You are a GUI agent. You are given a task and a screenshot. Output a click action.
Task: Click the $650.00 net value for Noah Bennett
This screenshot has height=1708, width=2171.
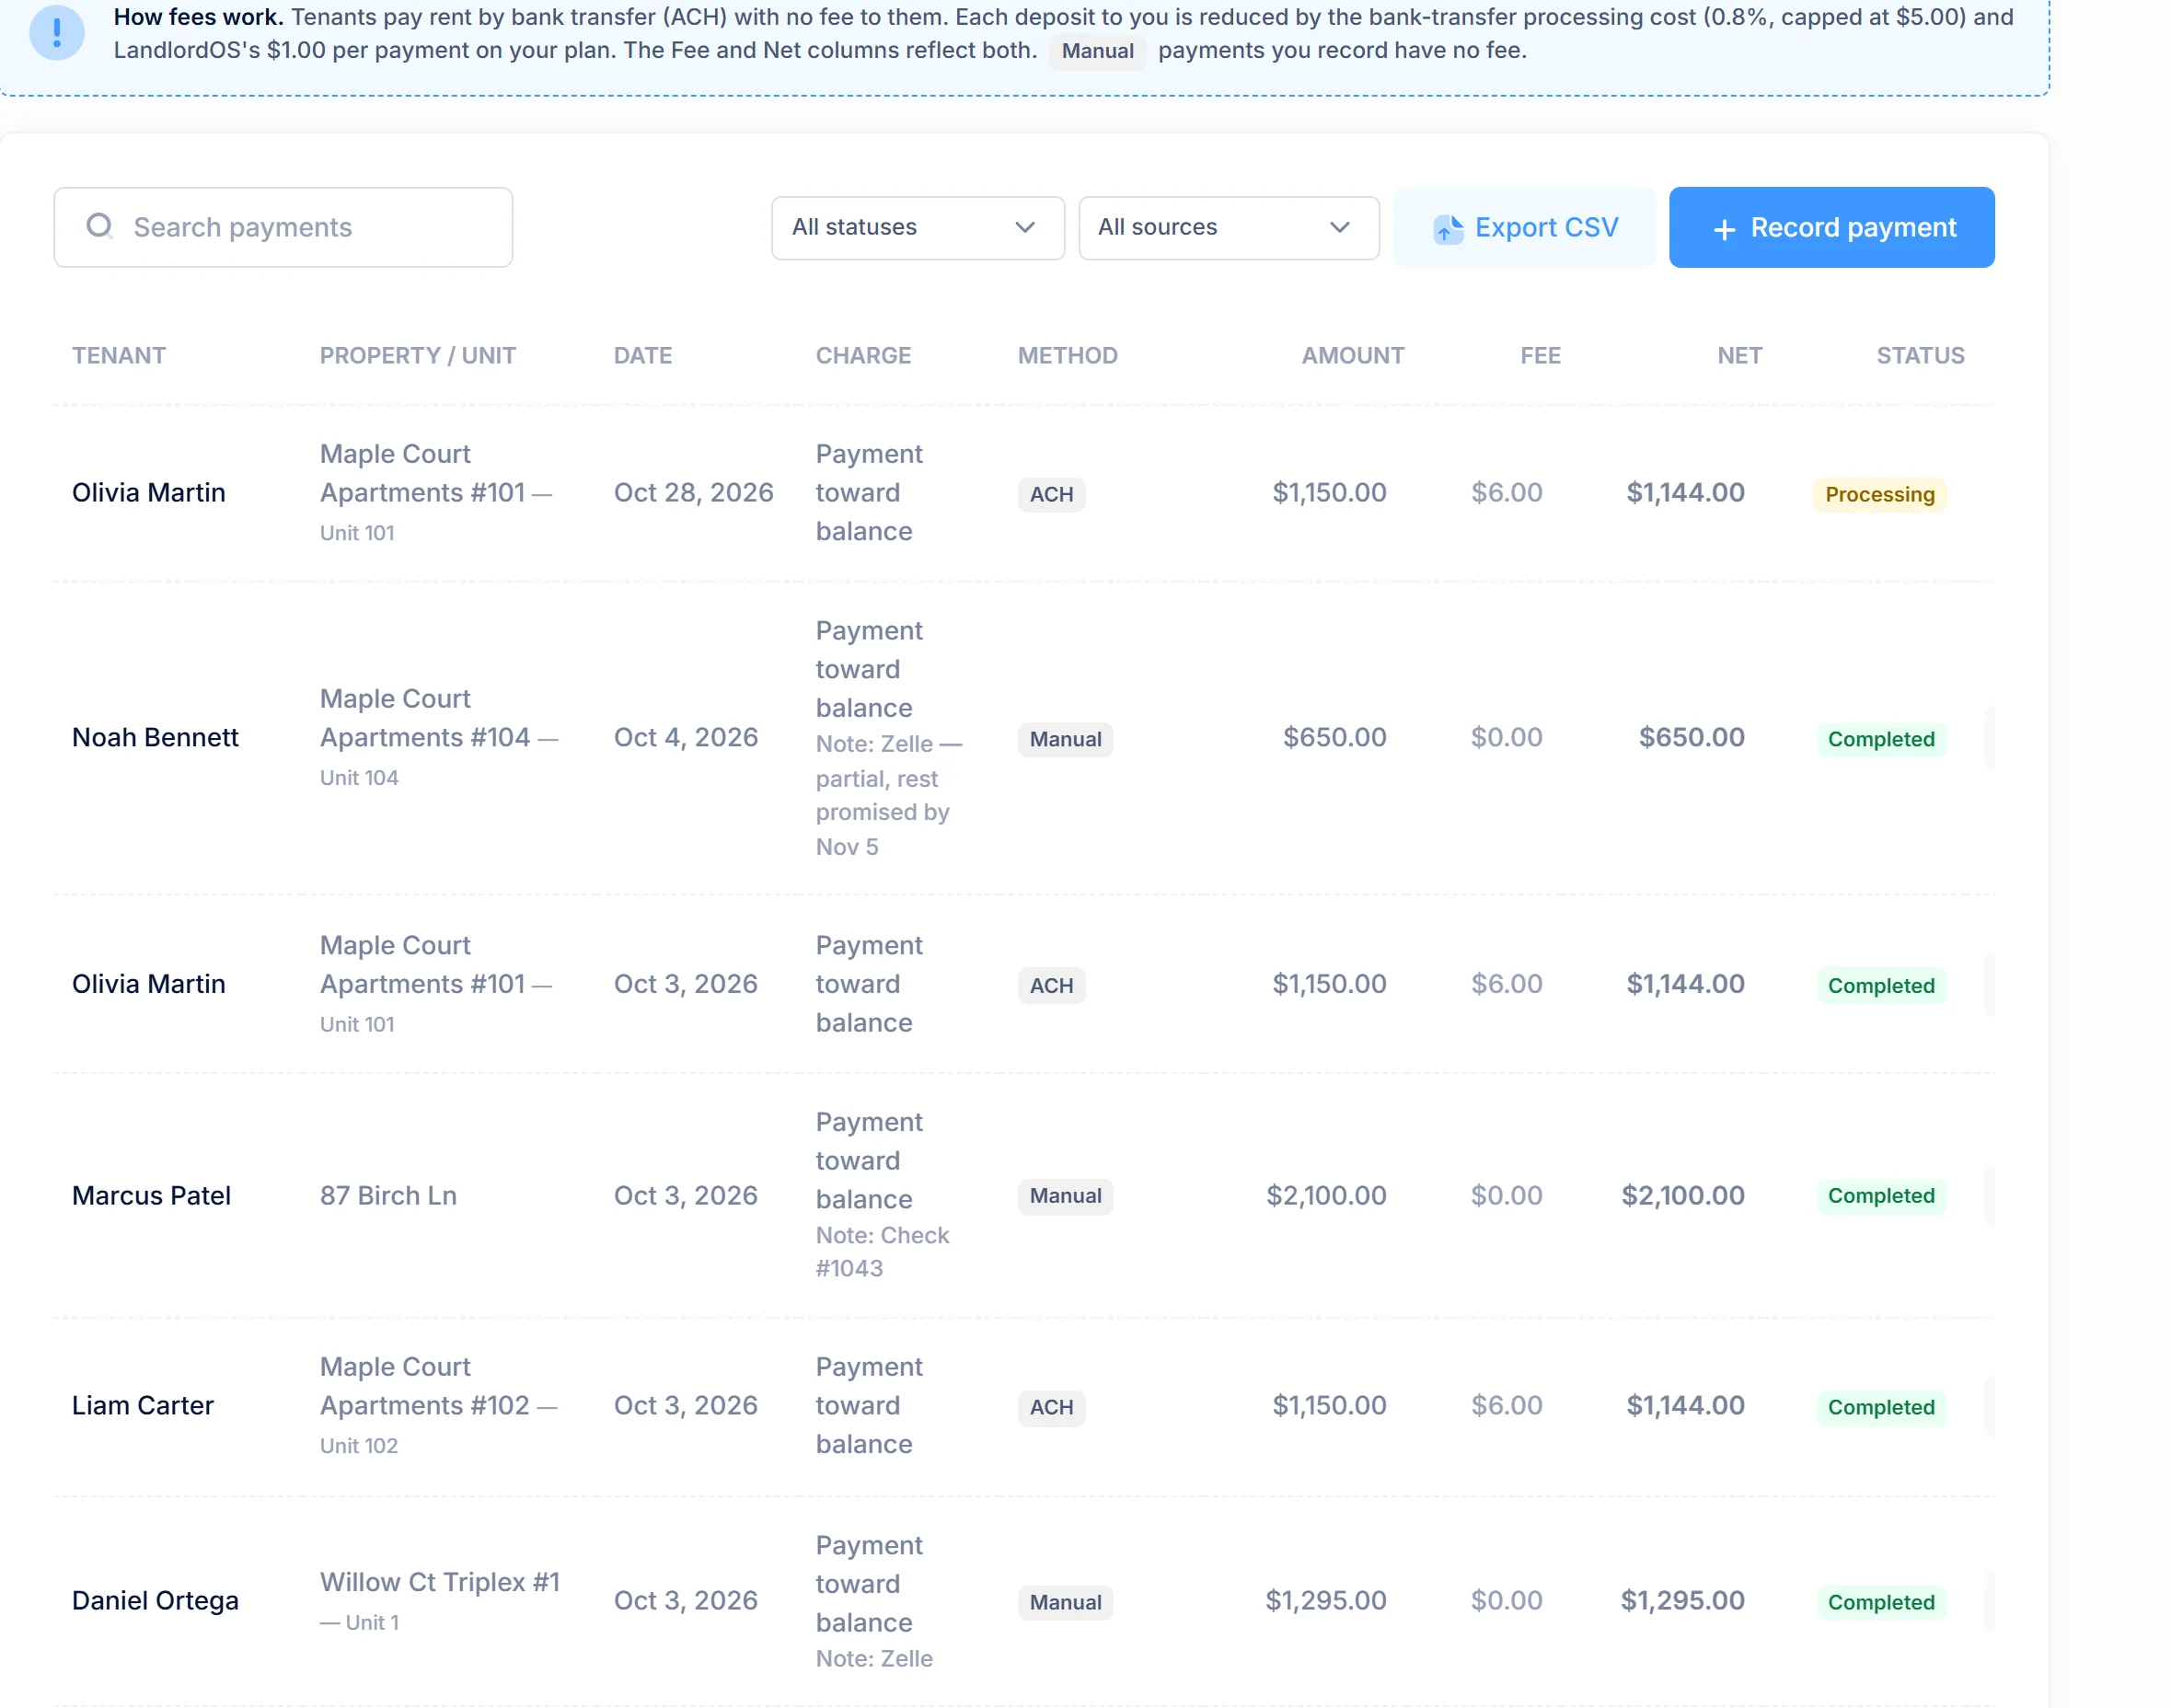coord(1691,738)
